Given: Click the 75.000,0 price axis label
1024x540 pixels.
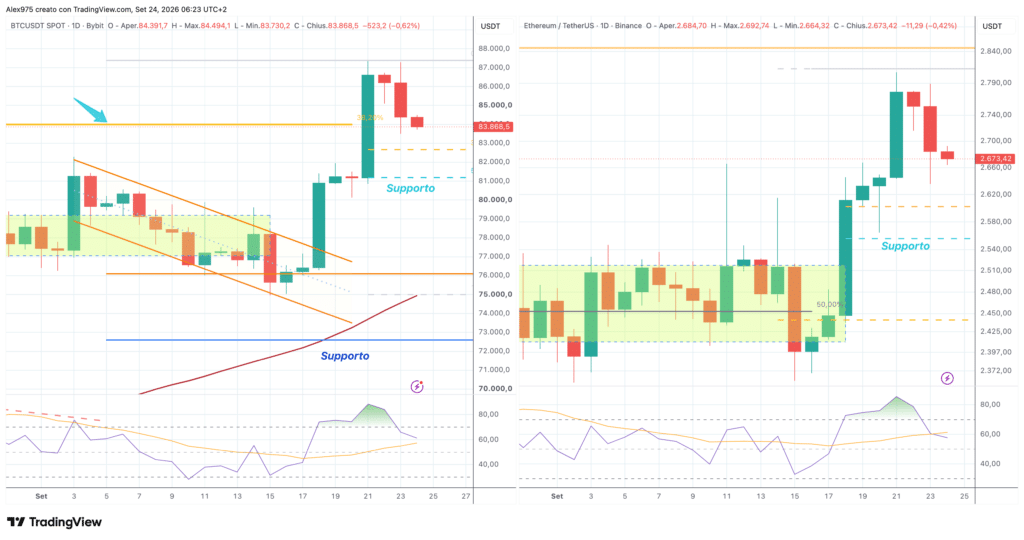Looking at the screenshot, I should pyautogui.click(x=495, y=294).
